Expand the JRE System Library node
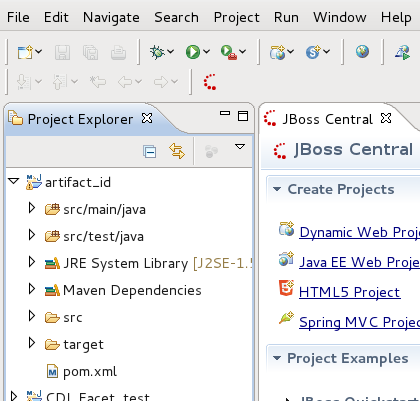Viewport: 420px width, 401px height. pyautogui.click(x=32, y=262)
